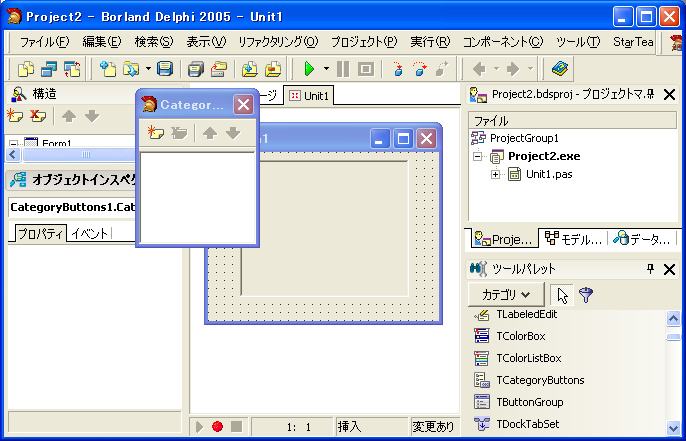Click move up arrow in 構造 panel

click(69, 116)
